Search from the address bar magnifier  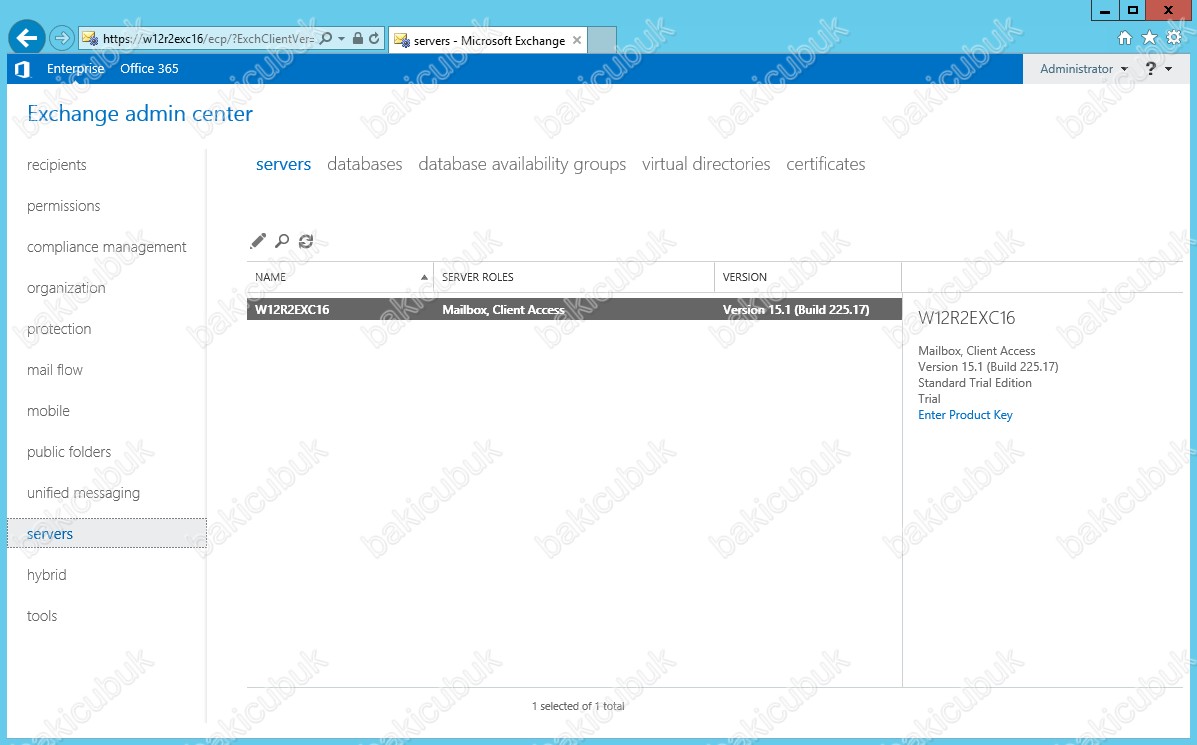(326, 38)
